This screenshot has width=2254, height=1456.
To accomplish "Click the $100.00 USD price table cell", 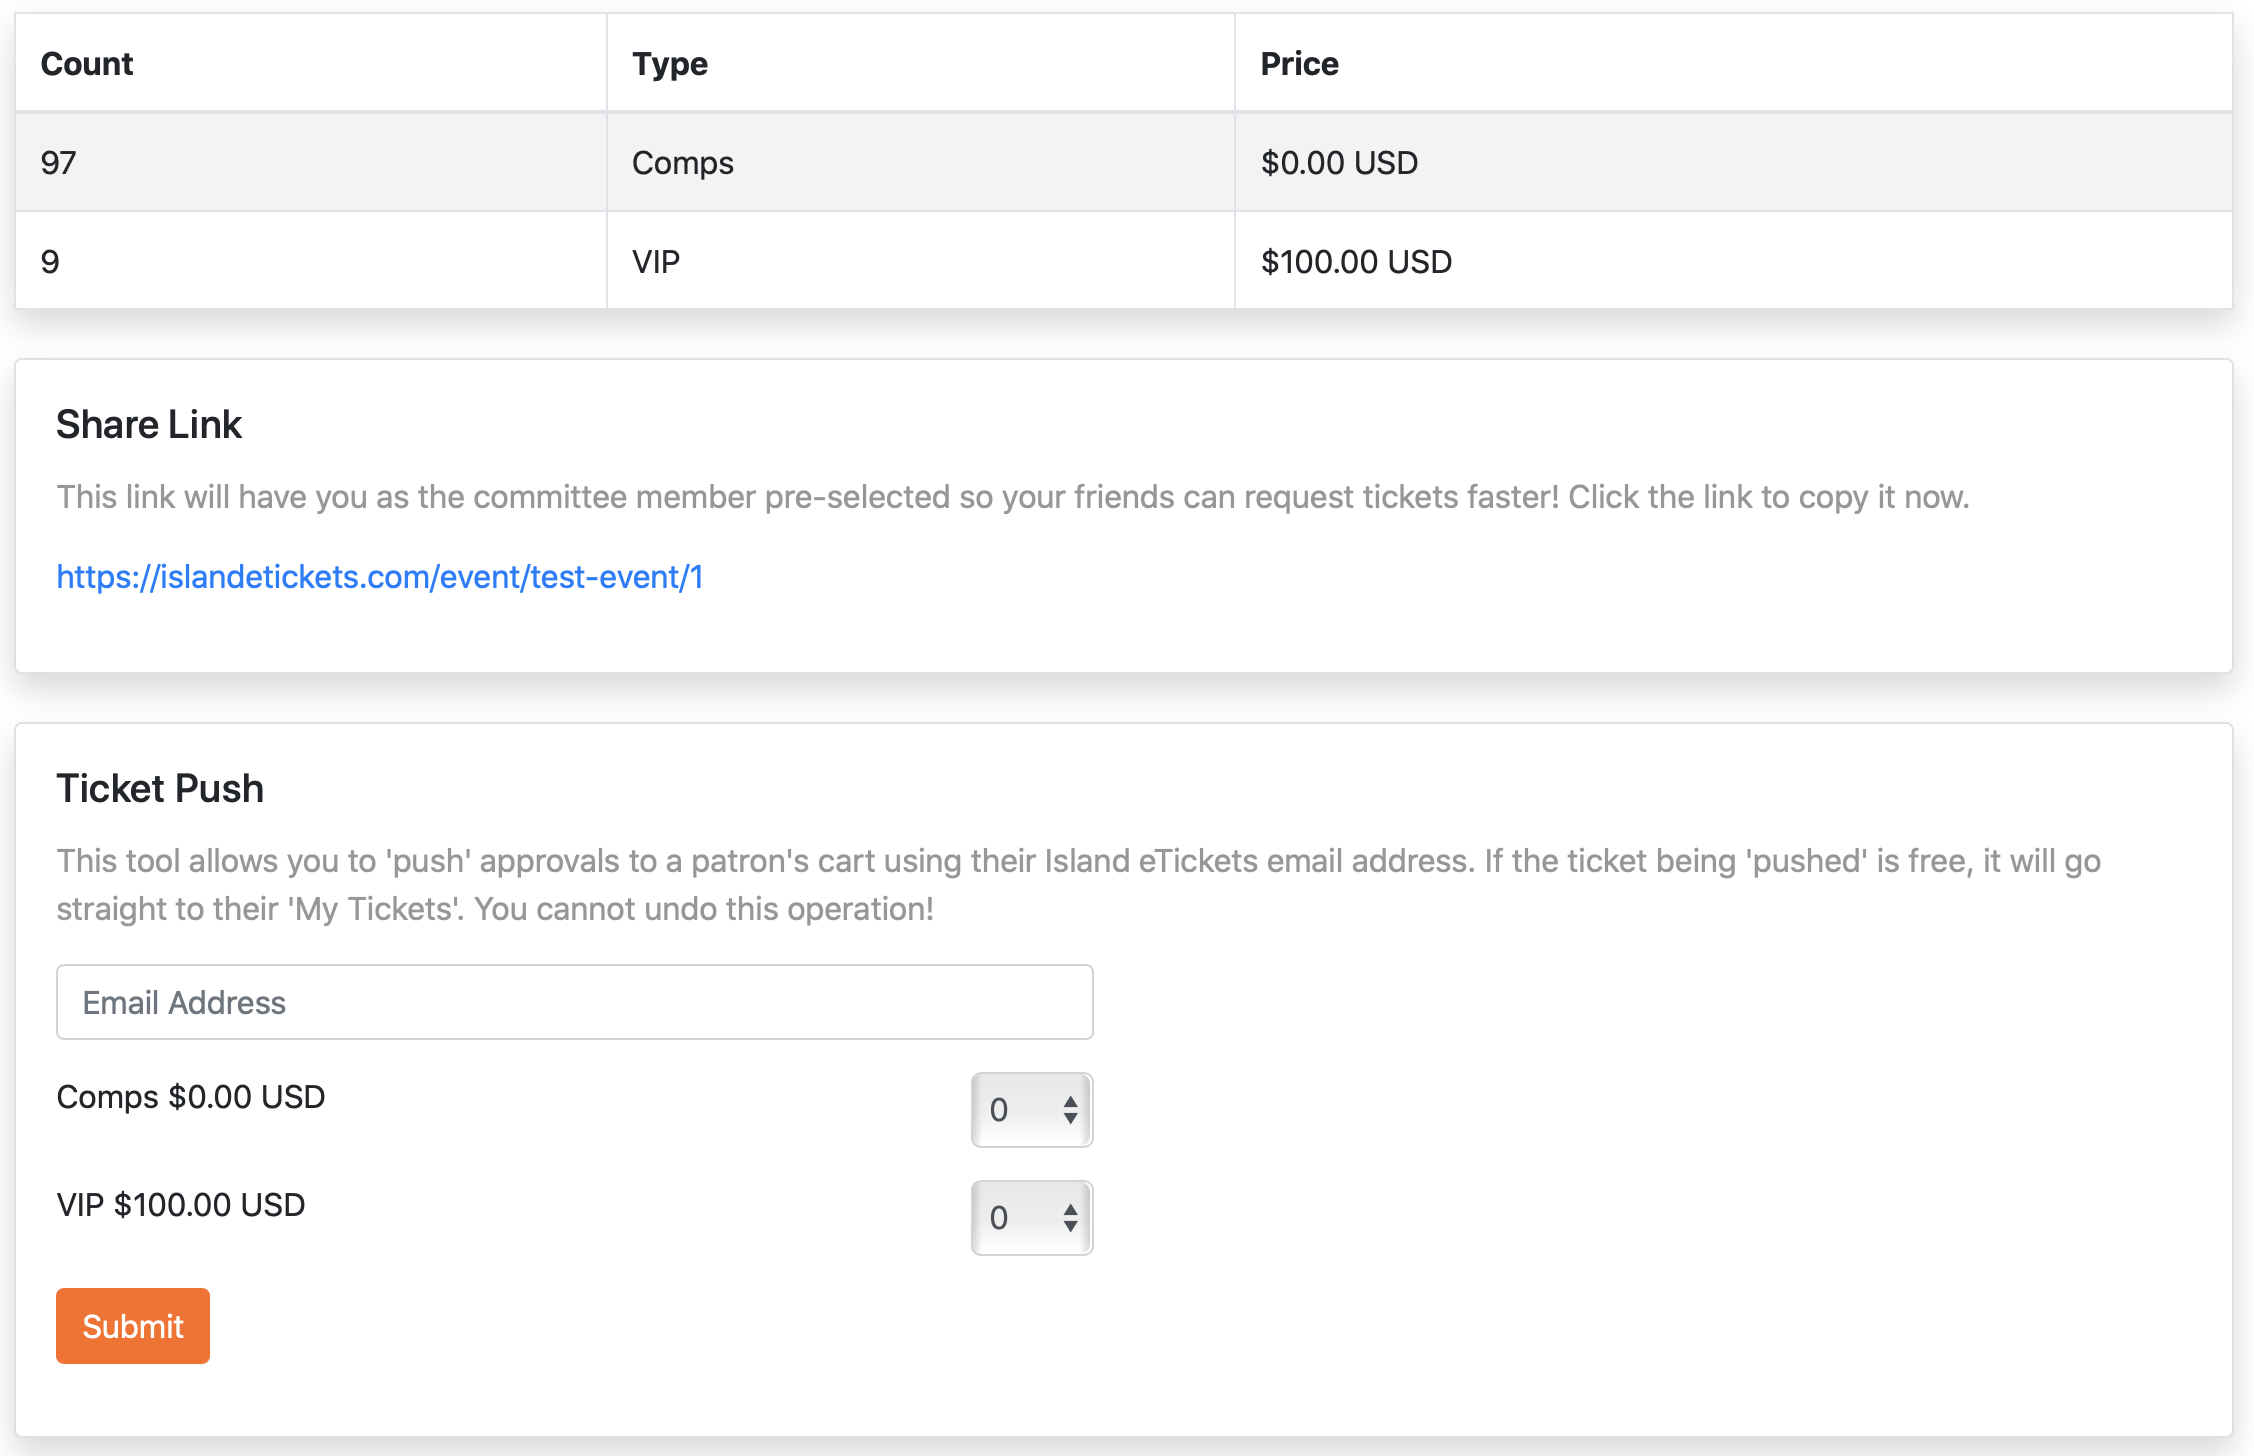I will point(1356,261).
